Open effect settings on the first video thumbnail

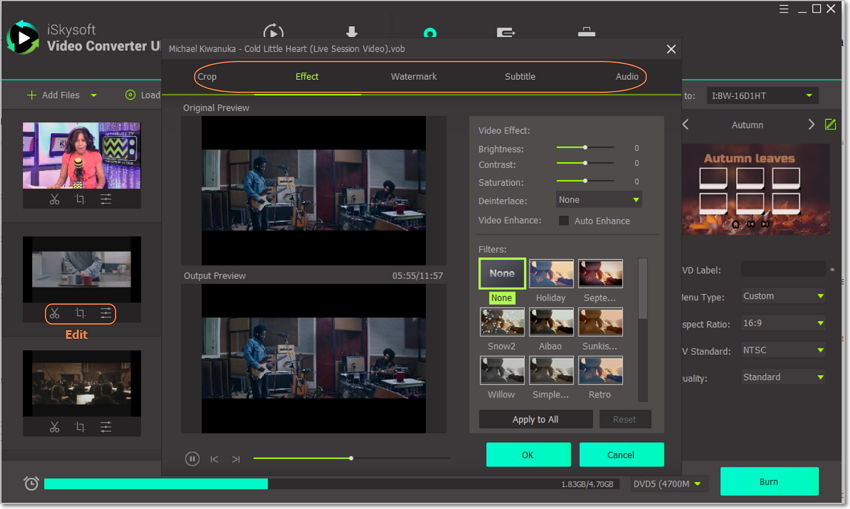pyautogui.click(x=106, y=199)
